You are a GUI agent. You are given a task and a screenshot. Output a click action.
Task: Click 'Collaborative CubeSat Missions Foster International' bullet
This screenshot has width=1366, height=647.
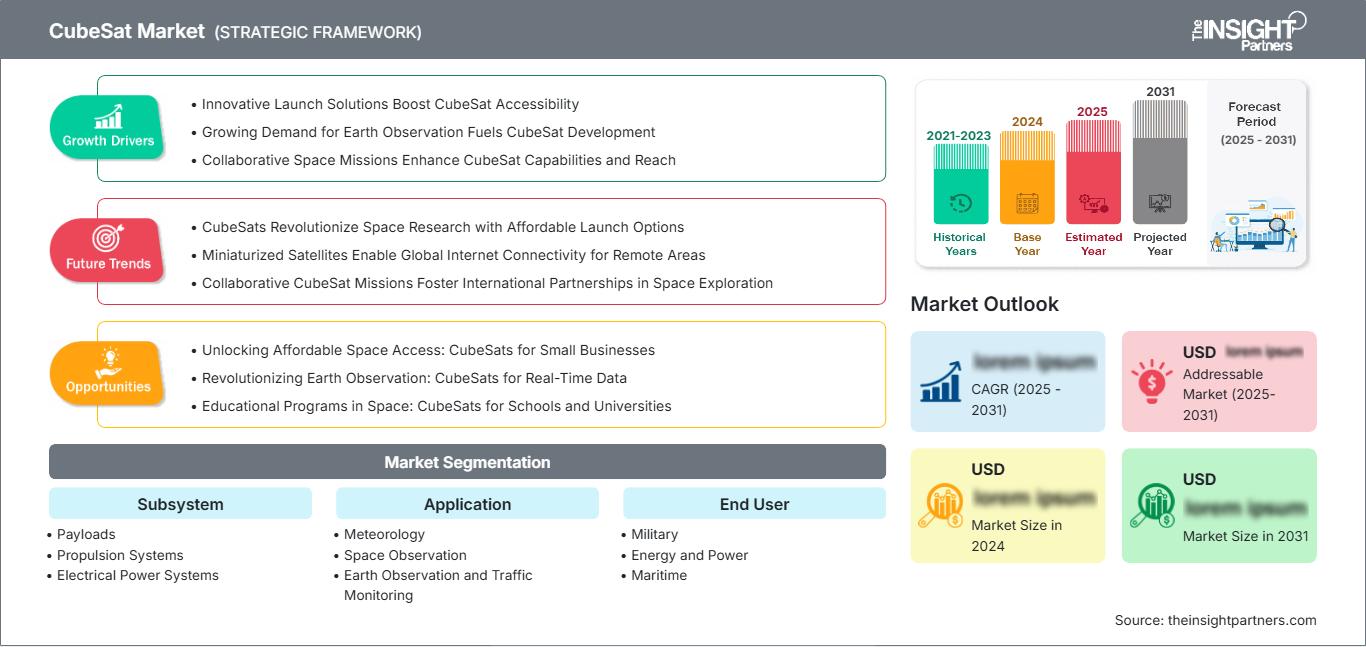487,283
